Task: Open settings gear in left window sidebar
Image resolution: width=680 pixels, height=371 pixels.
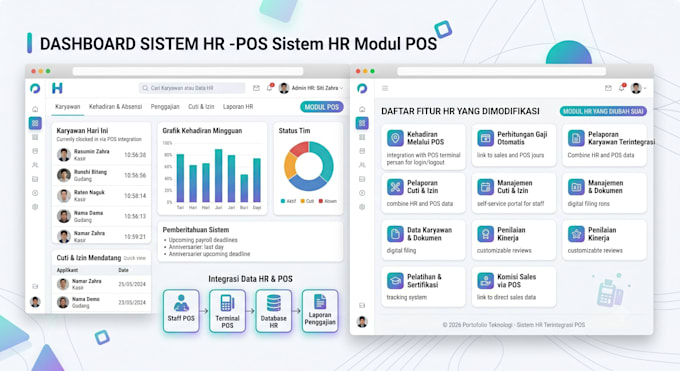Action: (x=35, y=207)
